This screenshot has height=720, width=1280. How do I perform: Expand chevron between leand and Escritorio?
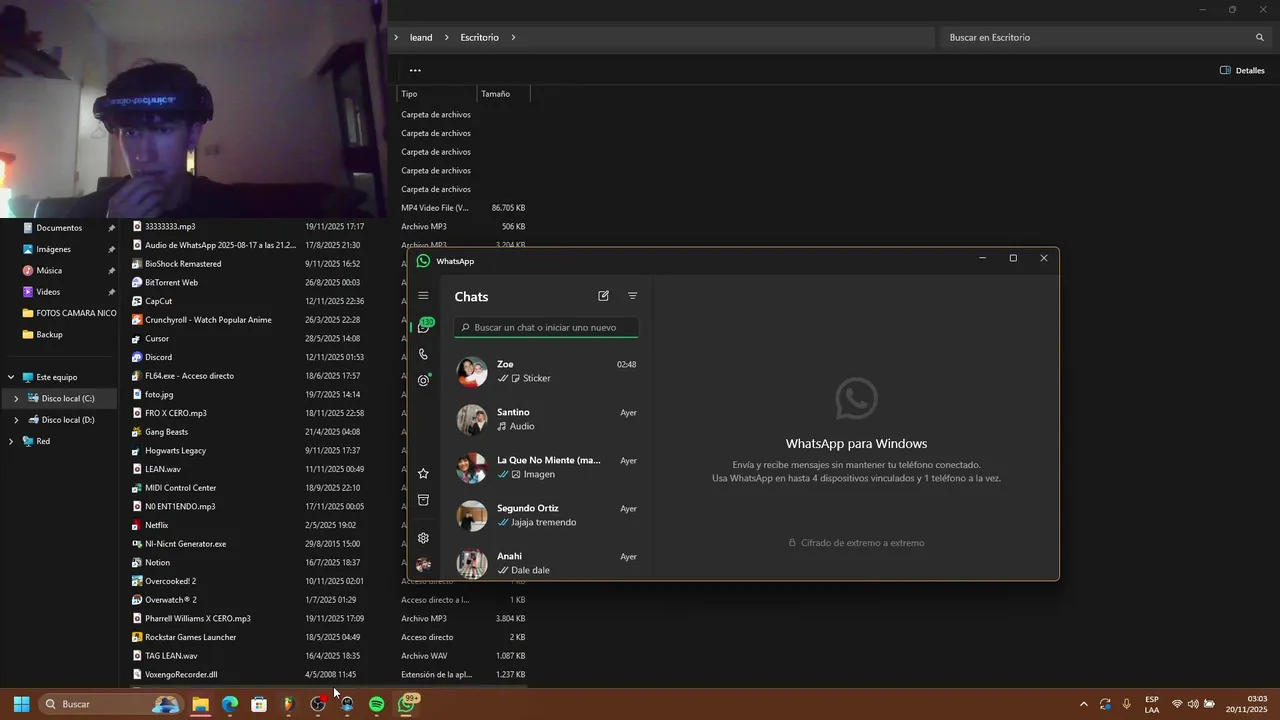[447, 37]
